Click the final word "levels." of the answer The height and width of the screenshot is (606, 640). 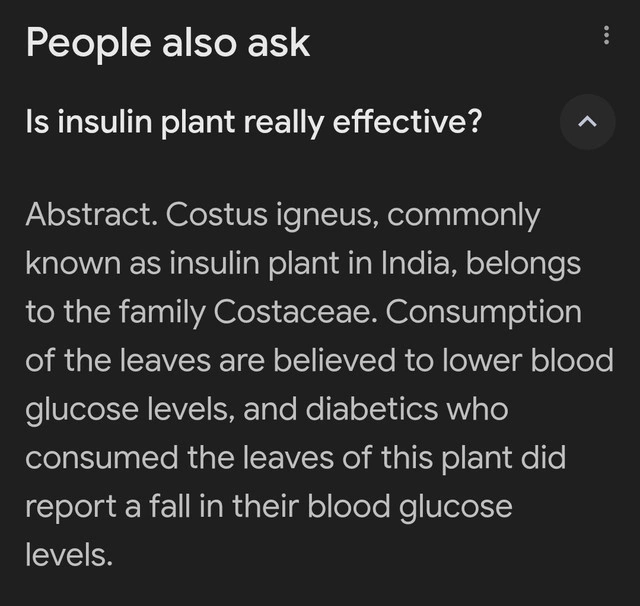click(x=69, y=555)
